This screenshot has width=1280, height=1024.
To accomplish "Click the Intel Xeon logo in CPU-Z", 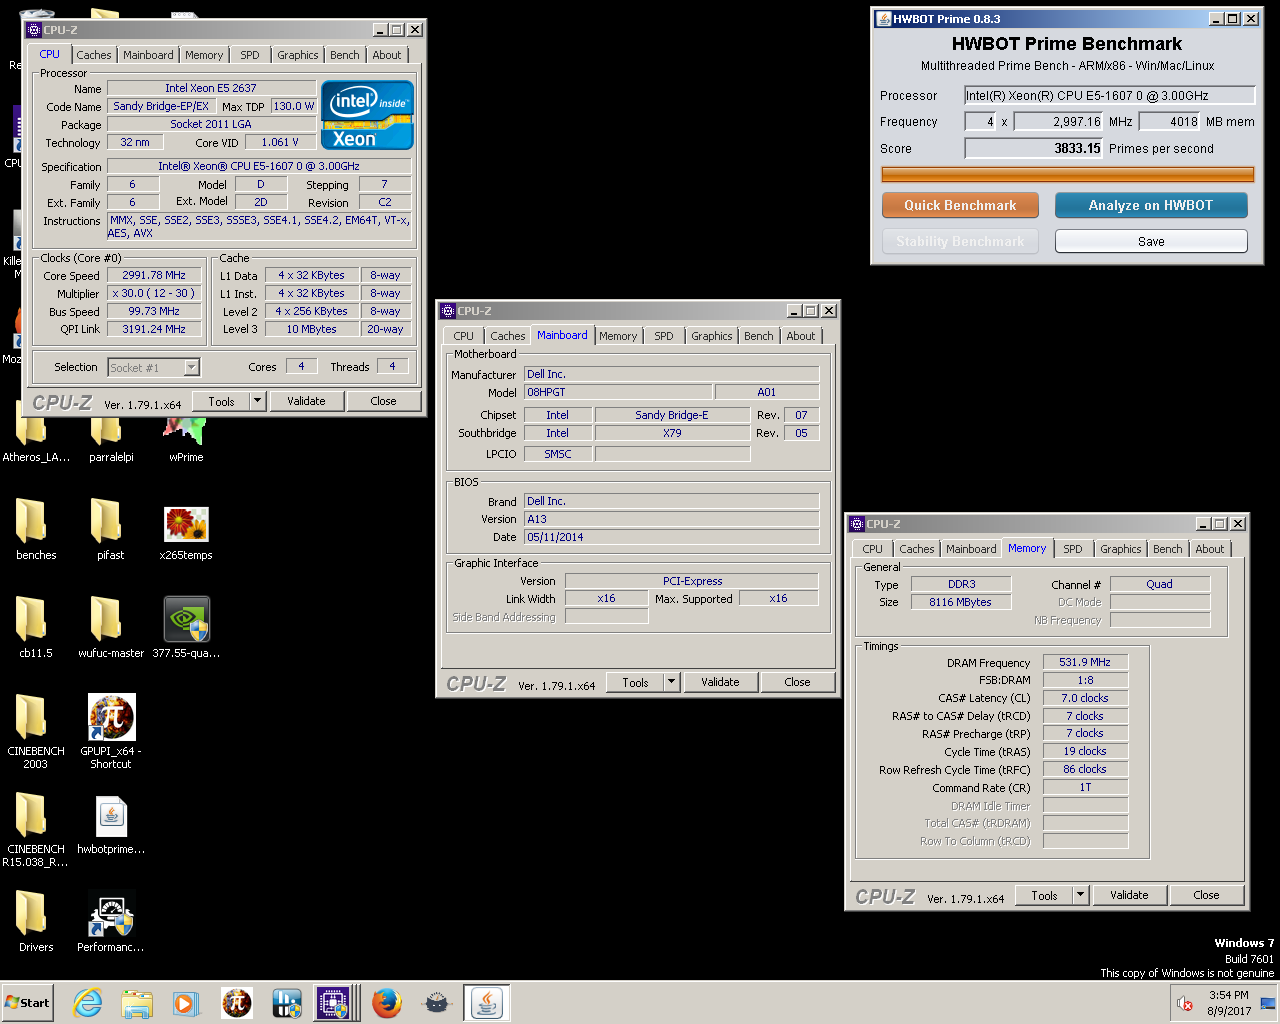I will click(367, 115).
